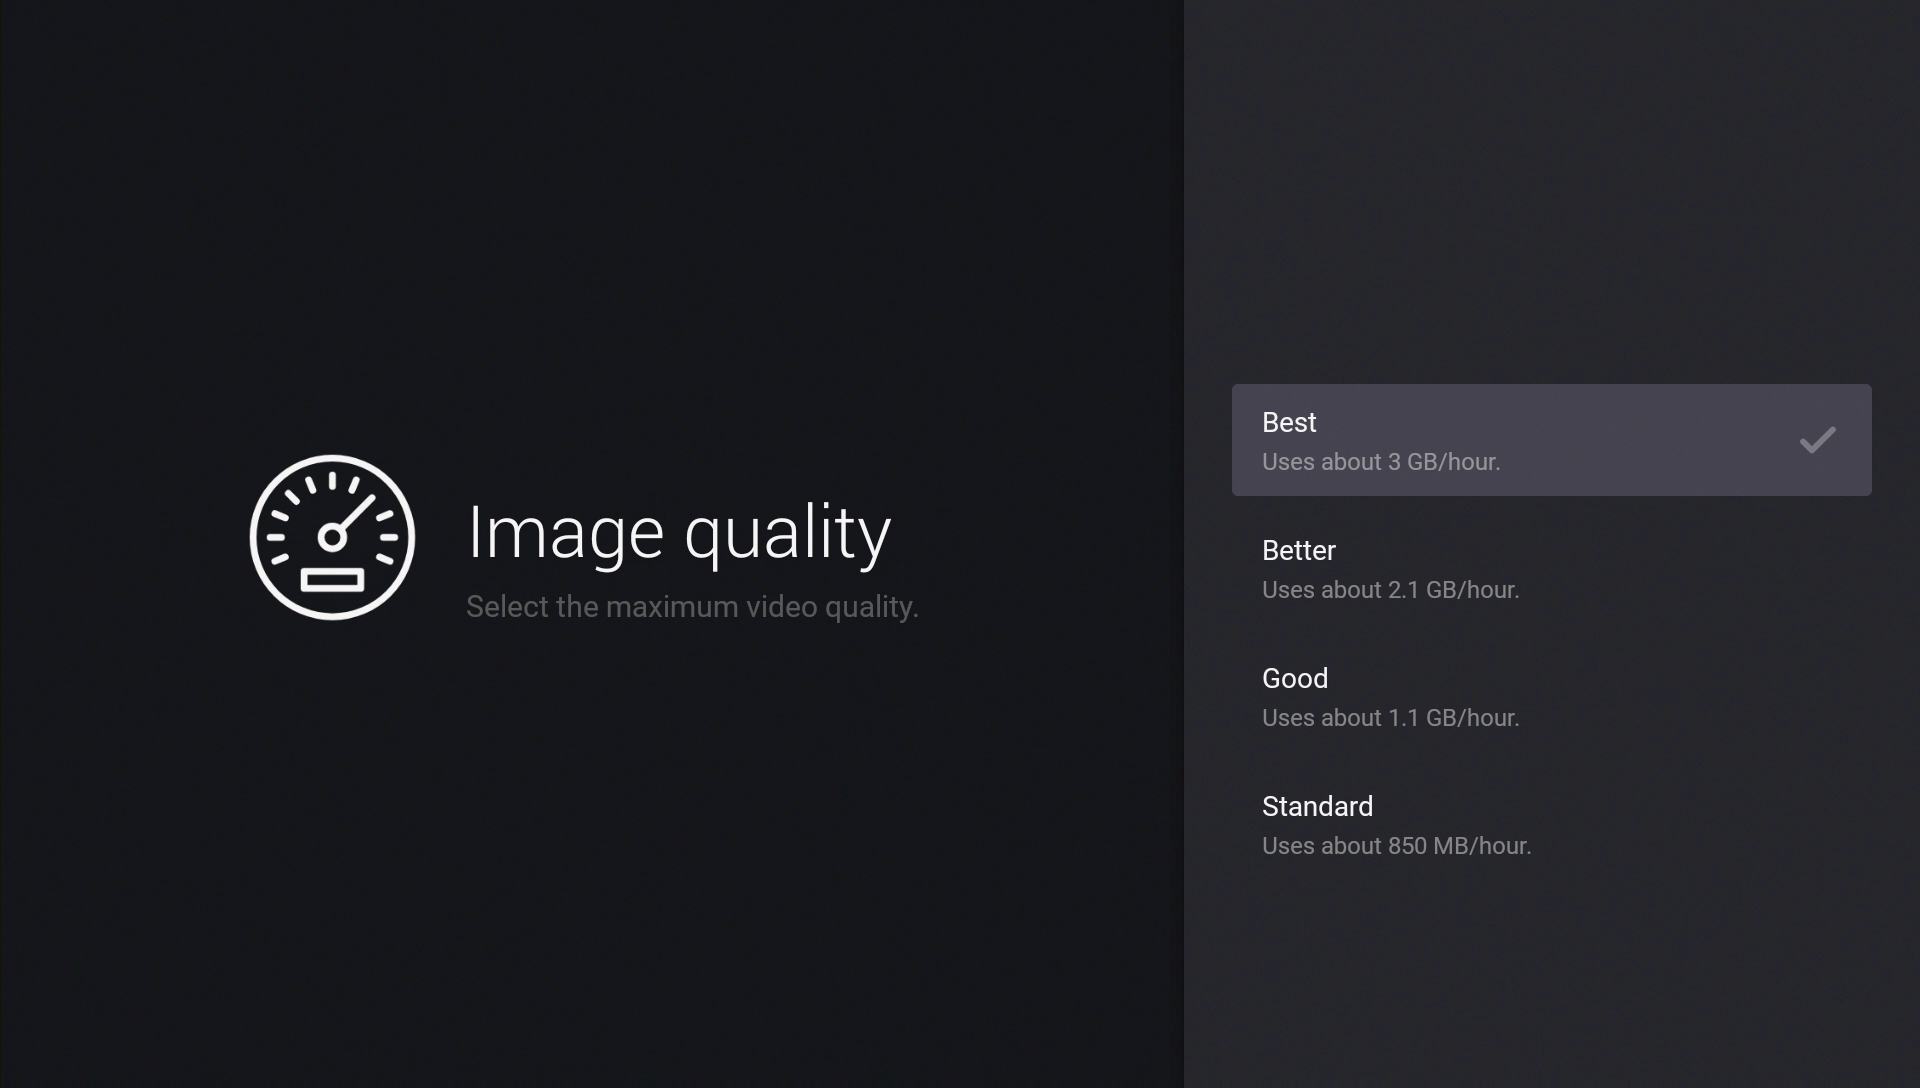
Task: Click the Image quality heading
Action: pyautogui.click(x=679, y=533)
